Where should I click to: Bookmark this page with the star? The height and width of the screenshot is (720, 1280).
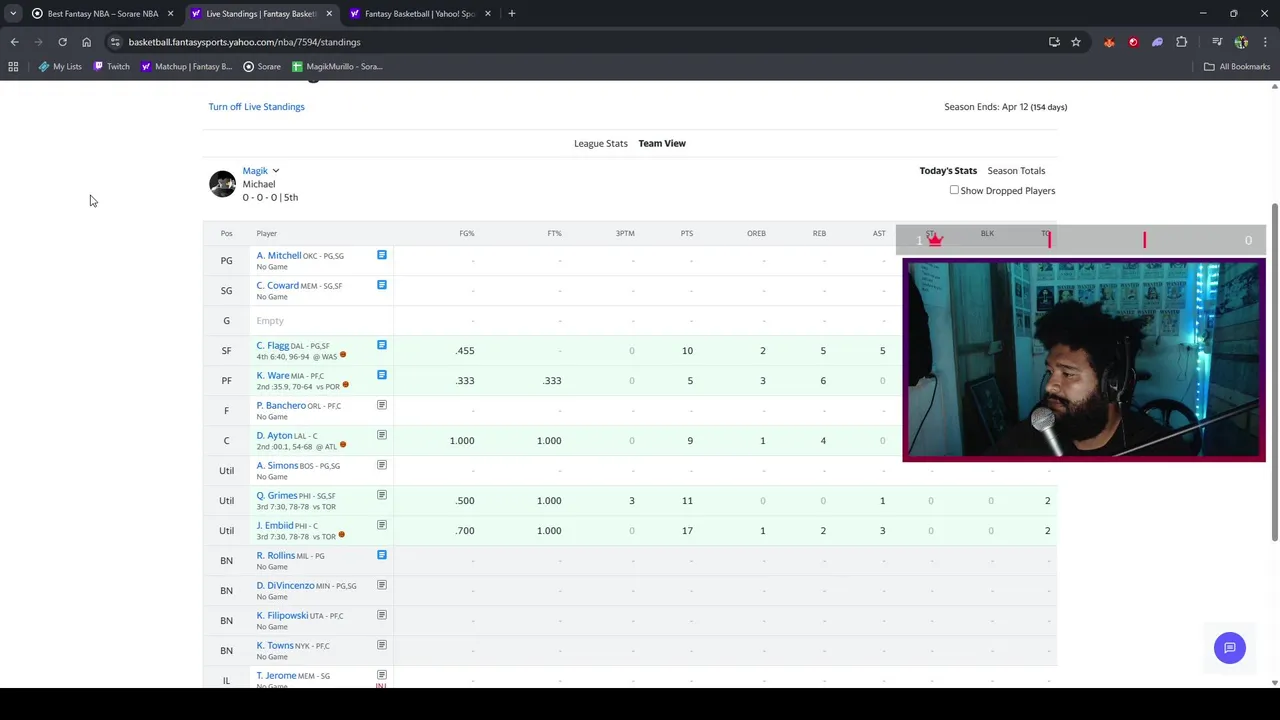1076,42
